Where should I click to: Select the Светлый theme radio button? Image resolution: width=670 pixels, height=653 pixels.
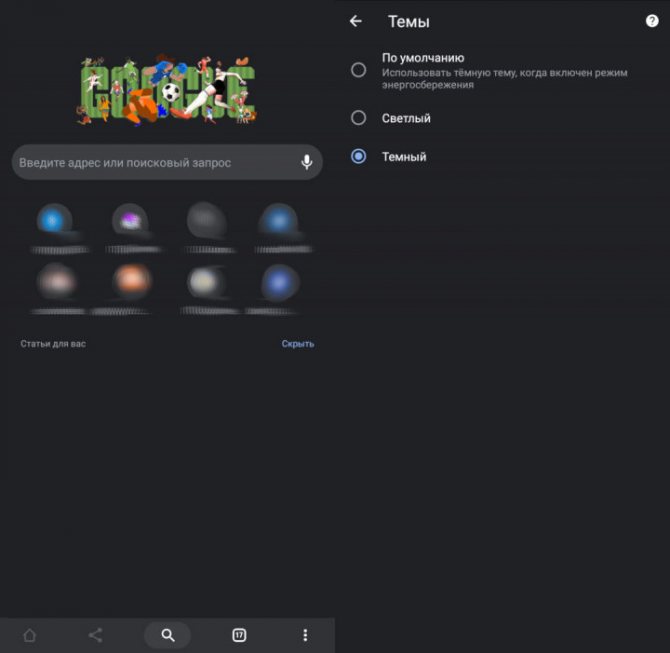(359, 118)
